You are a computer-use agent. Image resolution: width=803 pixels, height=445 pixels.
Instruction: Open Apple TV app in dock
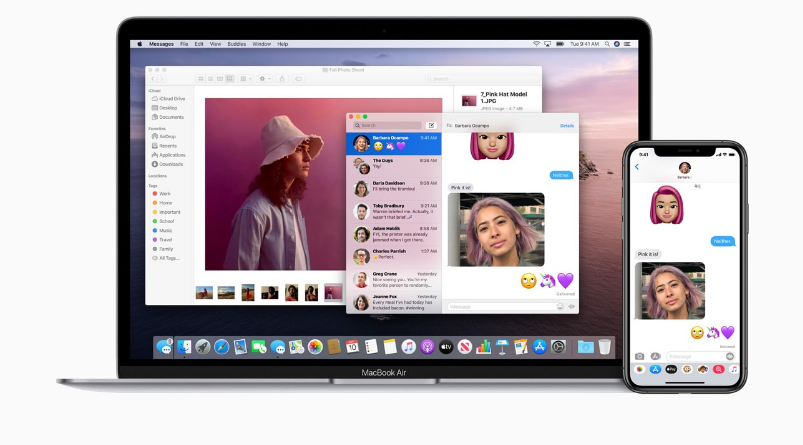[446, 347]
